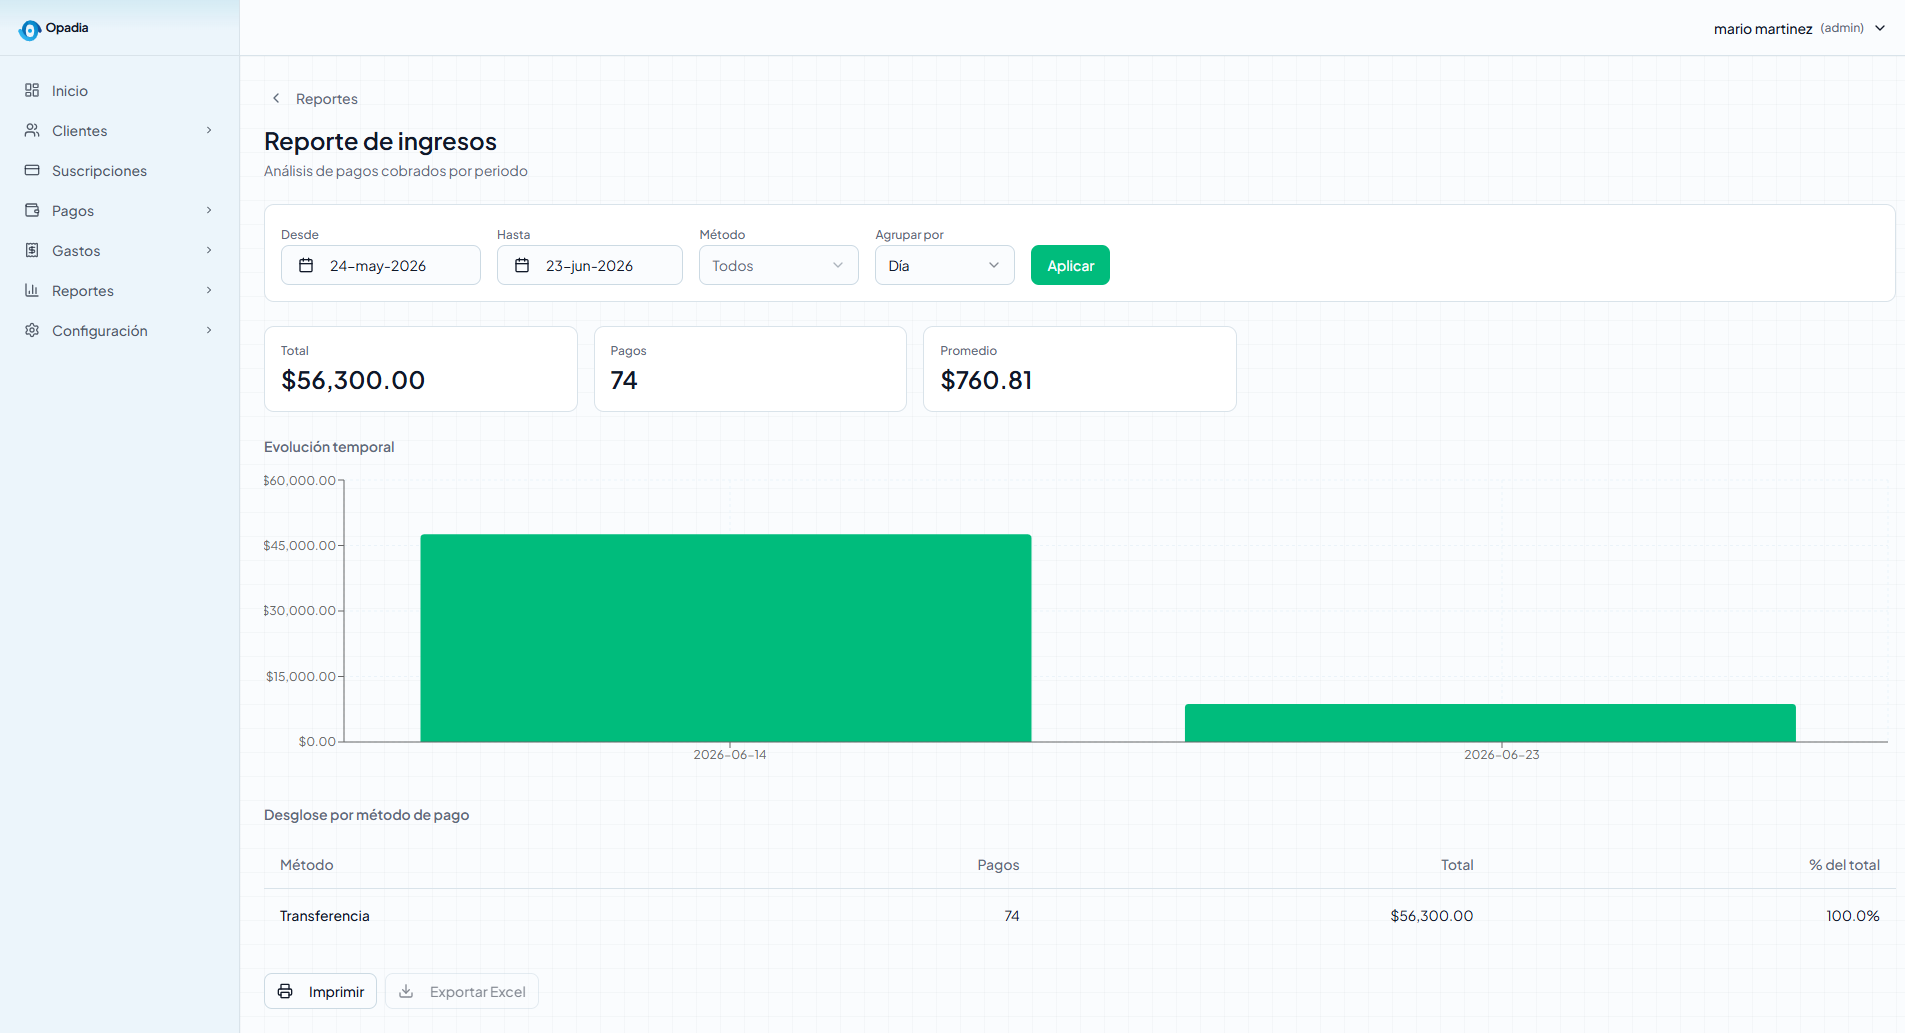Click the Desde date field 24-may-2026
The width and height of the screenshot is (1905, 1033).
point(380,265)
